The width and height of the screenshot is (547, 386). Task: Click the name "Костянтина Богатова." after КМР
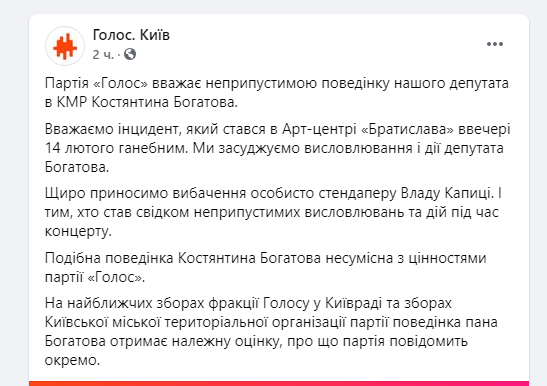pos(165,102)
